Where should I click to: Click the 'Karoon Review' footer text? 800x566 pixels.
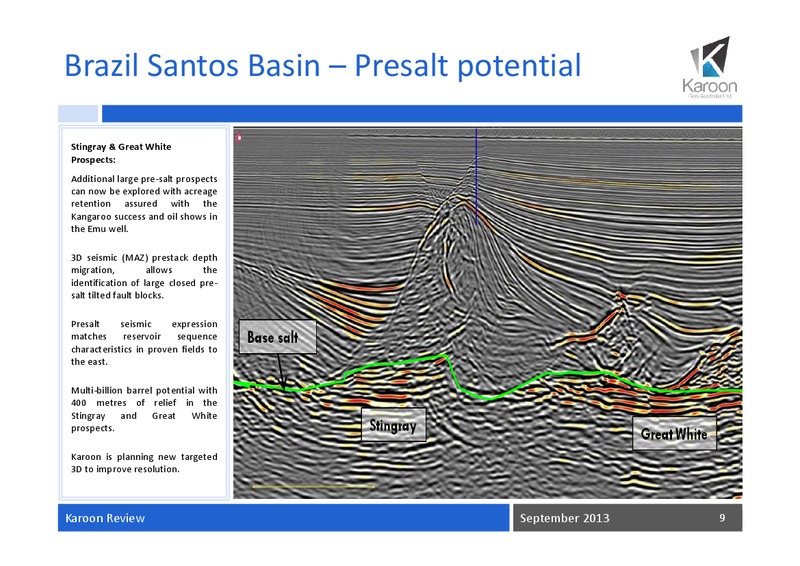click(x=105, y=518)
